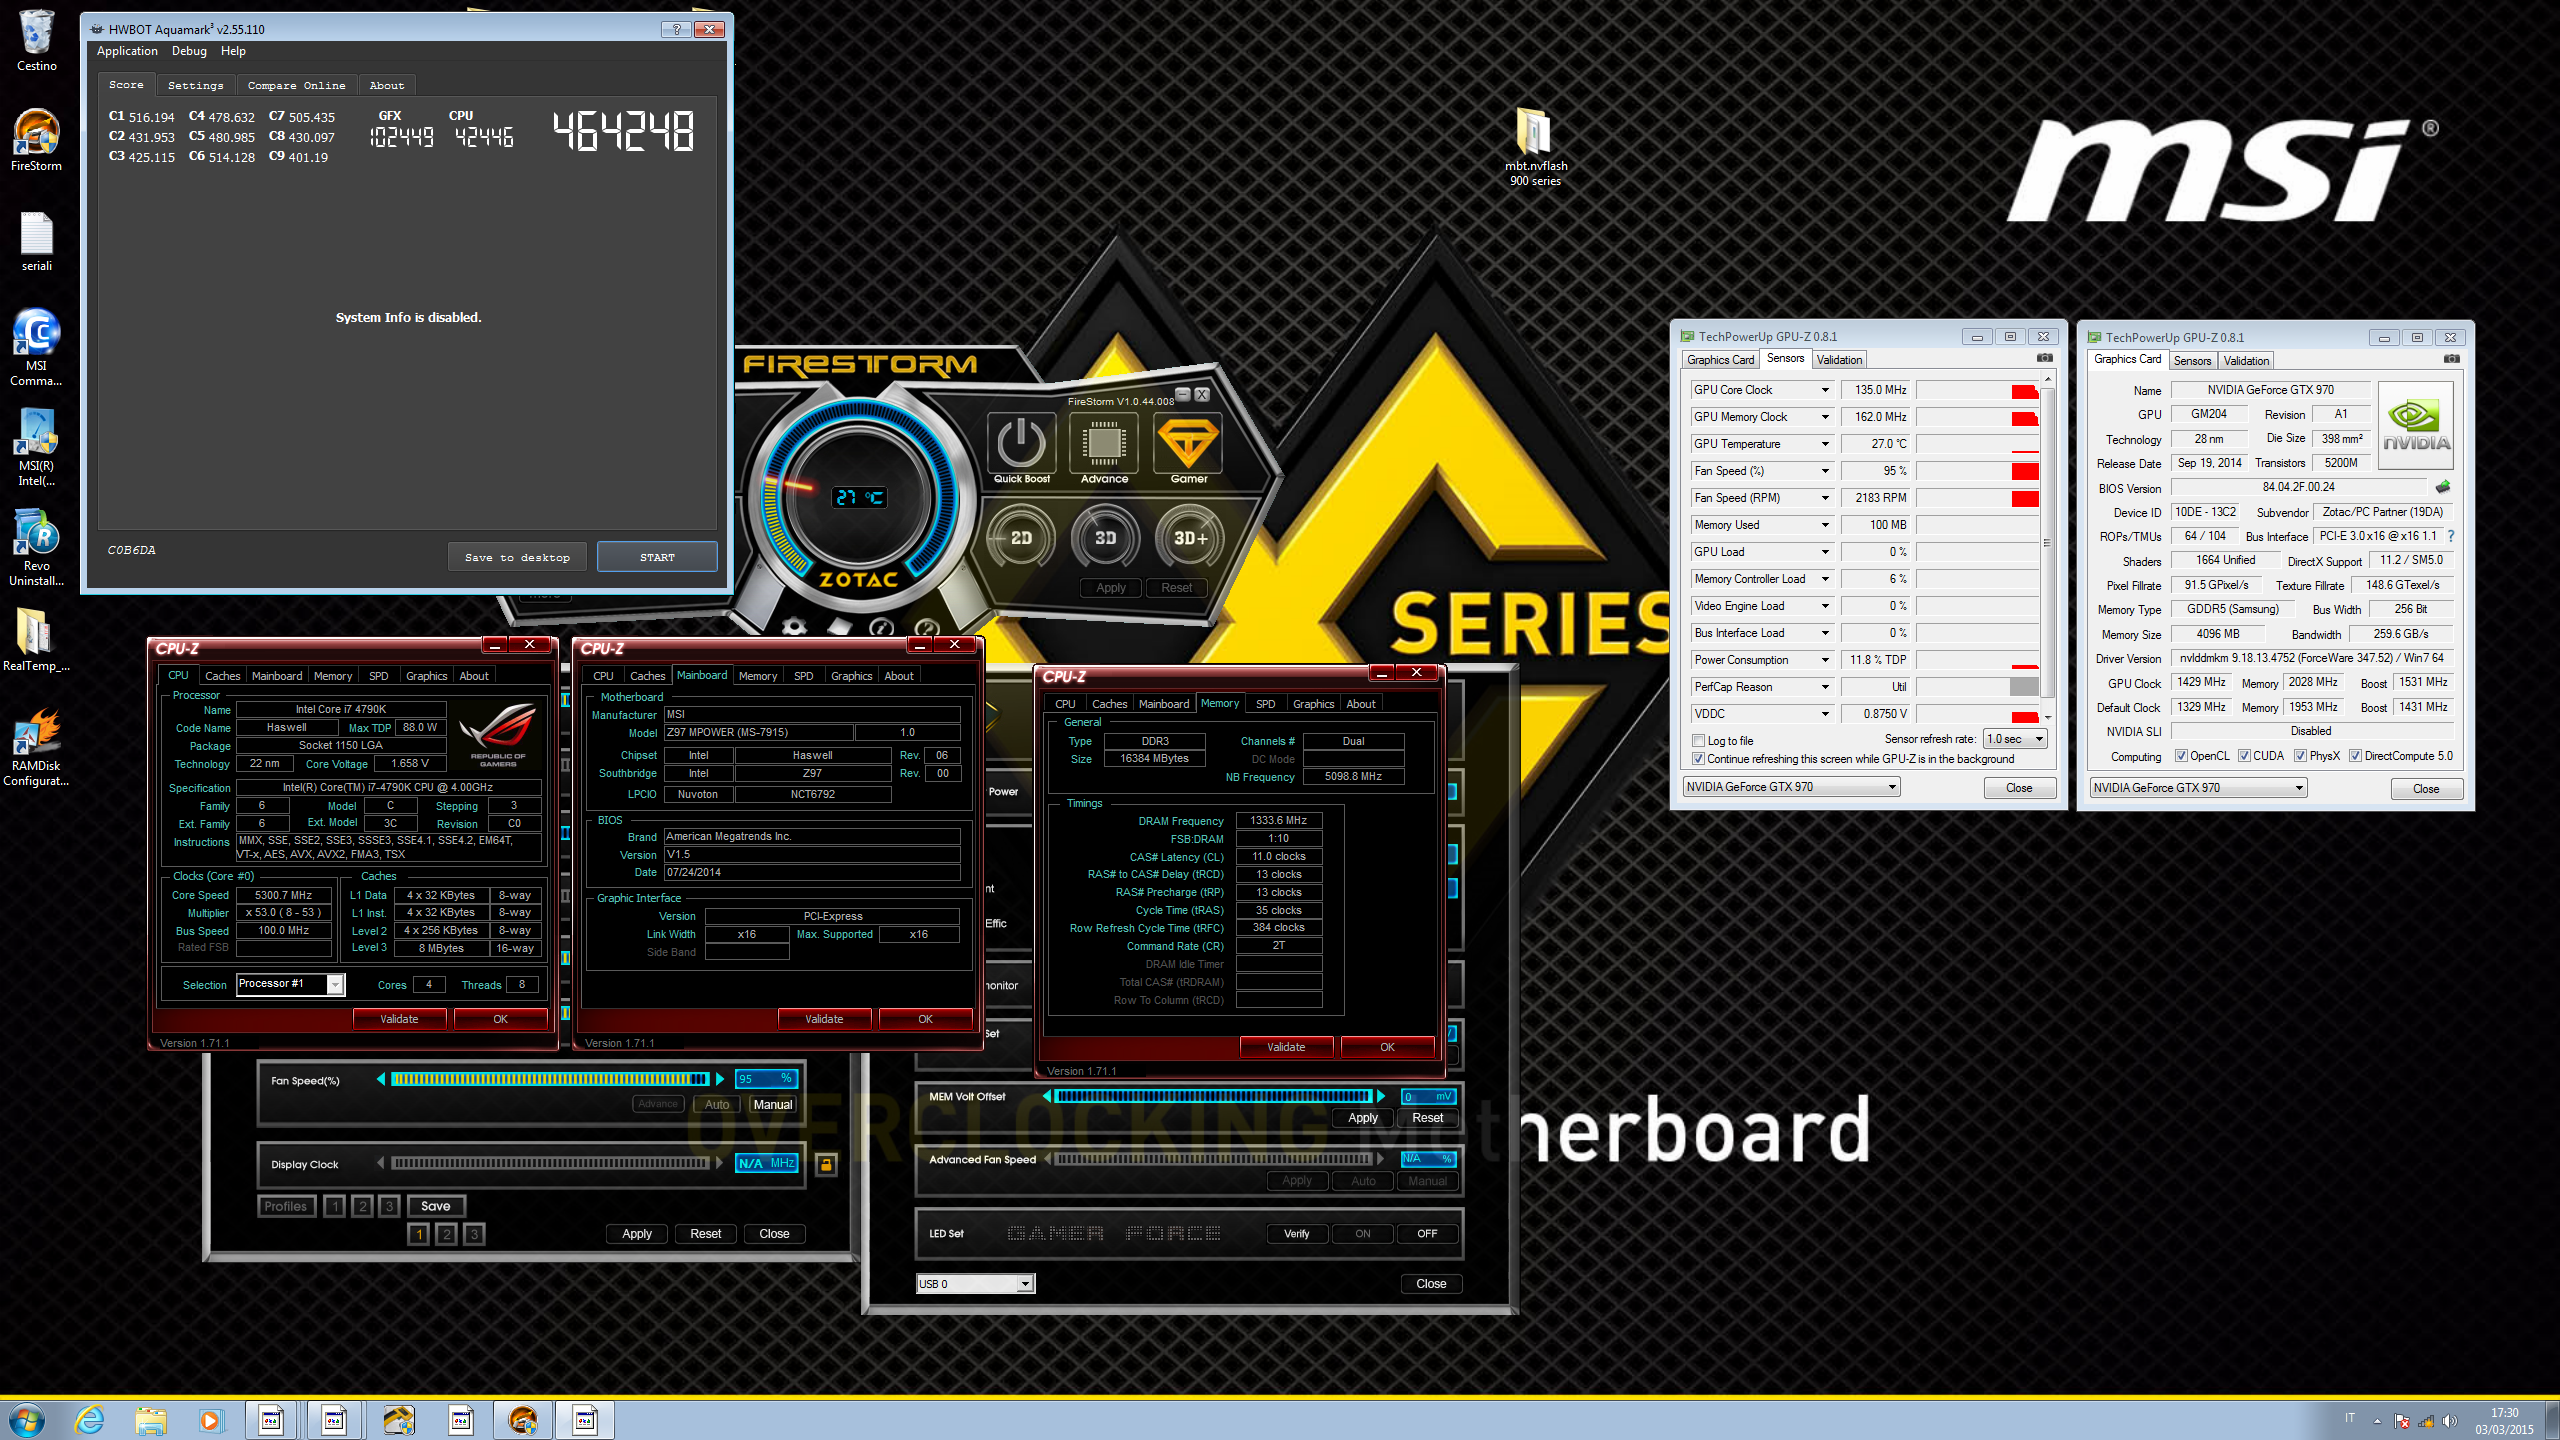Toggle DirectCompute 5.0 checkbox
The height and width of the screenshot is (1440, 2560).
(x=2355, y=756)
